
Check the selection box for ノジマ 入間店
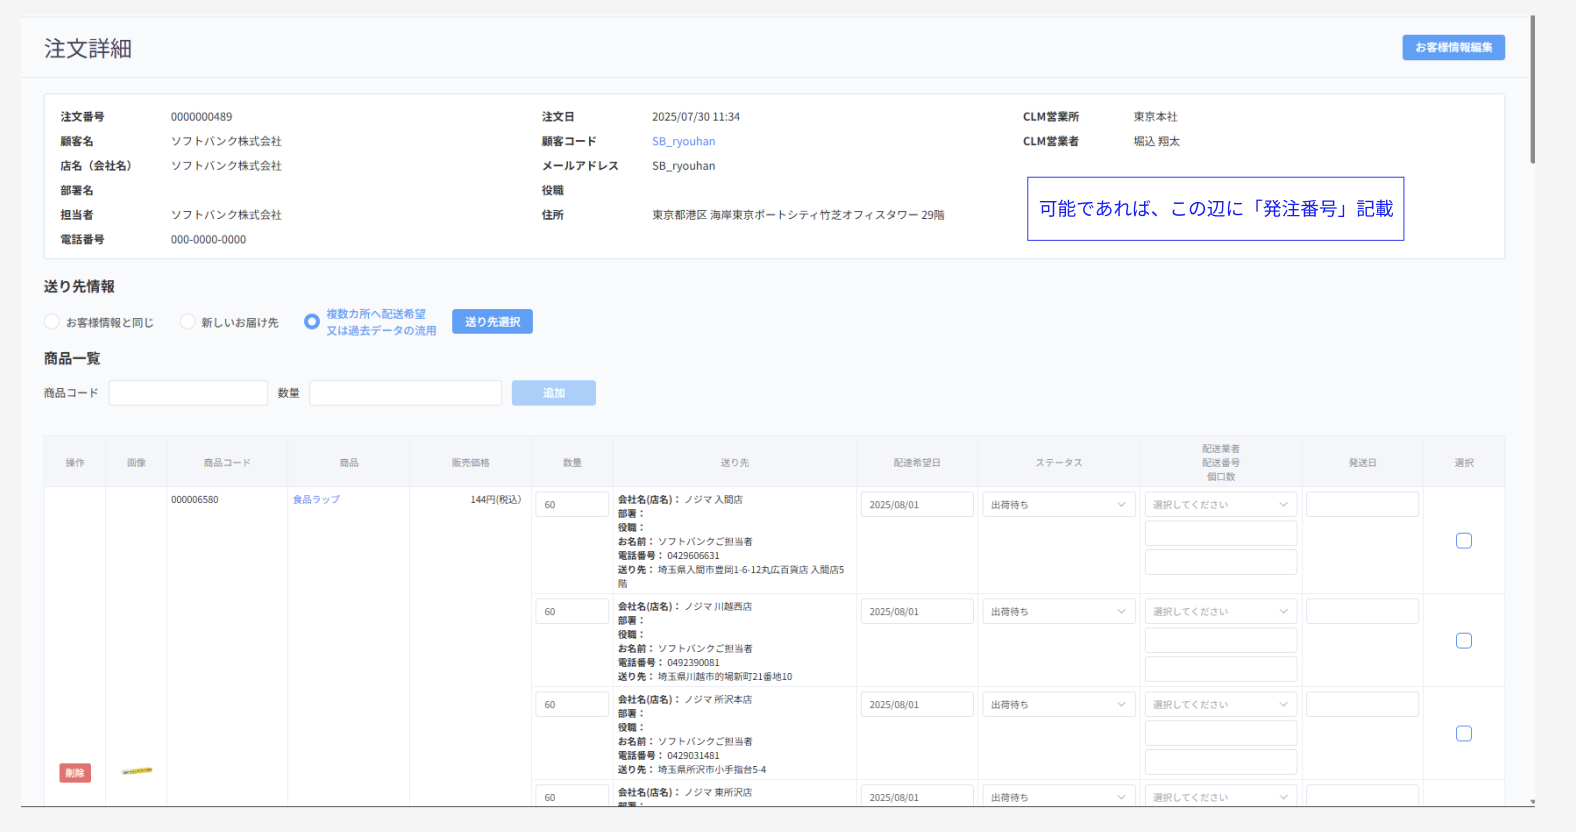tap(1463, 541)
